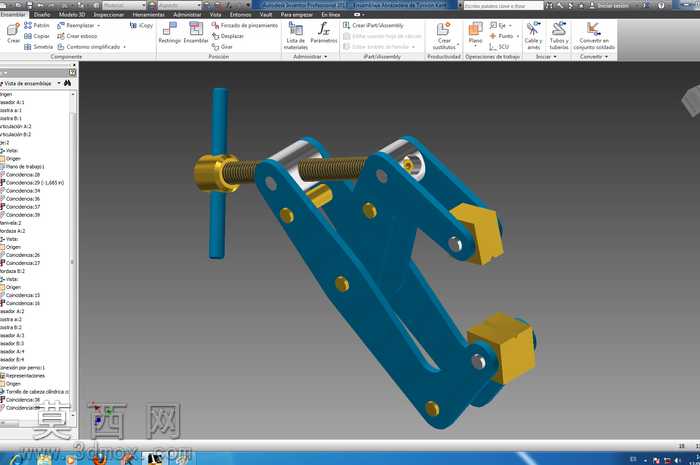
Task: Click Convertir en conjunto soldado
Action: click(x=594, y=35)
